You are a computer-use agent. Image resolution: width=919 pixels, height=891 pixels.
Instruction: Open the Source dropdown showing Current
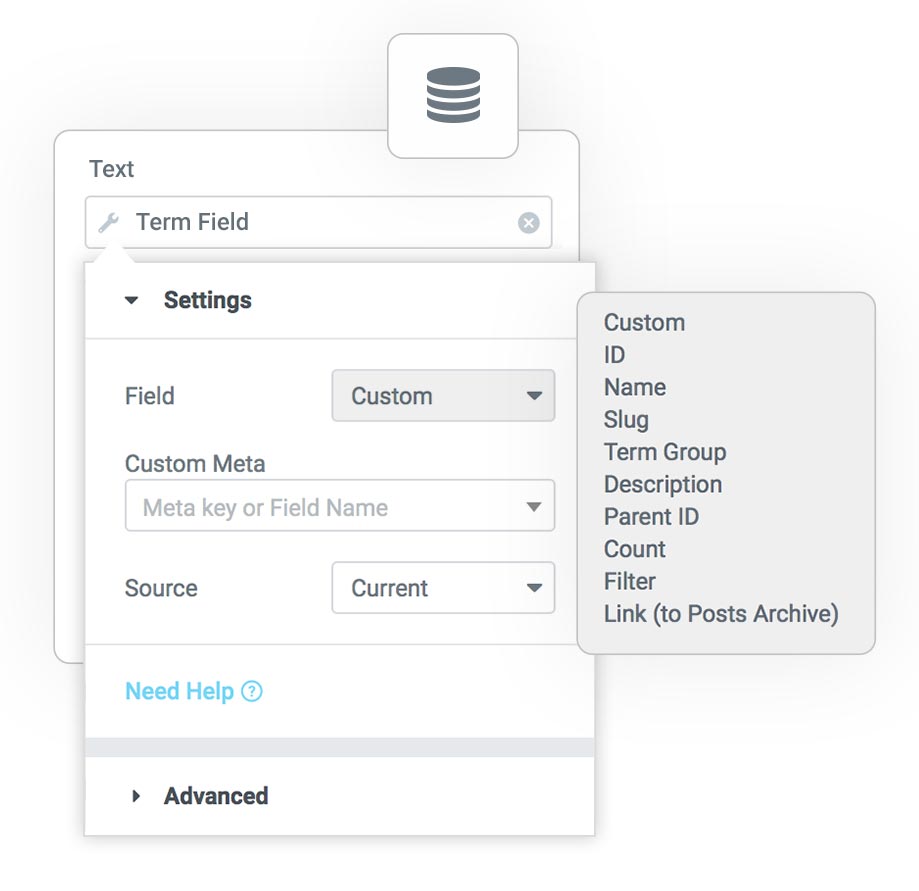[x=443, y=588]
